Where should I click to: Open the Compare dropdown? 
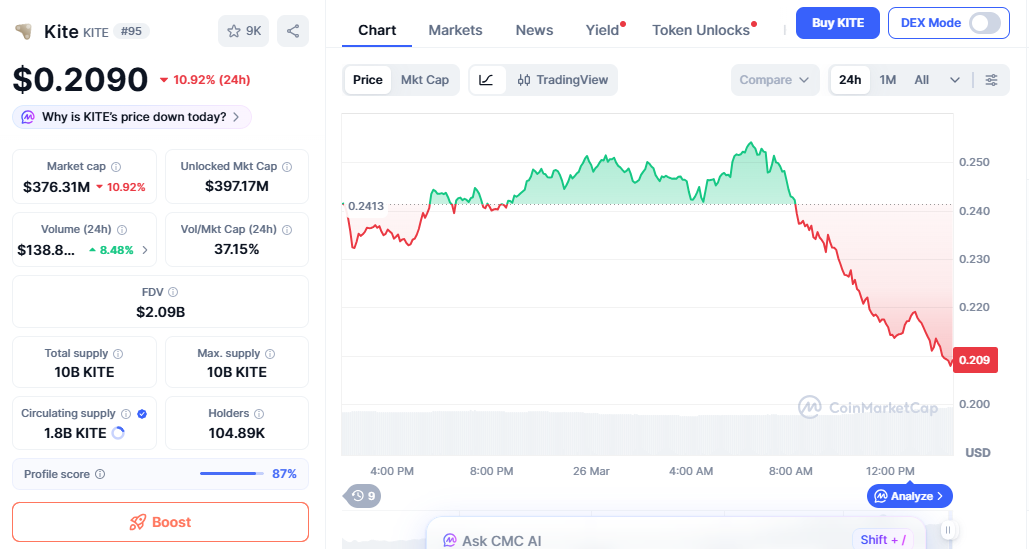pyautogui.click(x=775, y=80)
